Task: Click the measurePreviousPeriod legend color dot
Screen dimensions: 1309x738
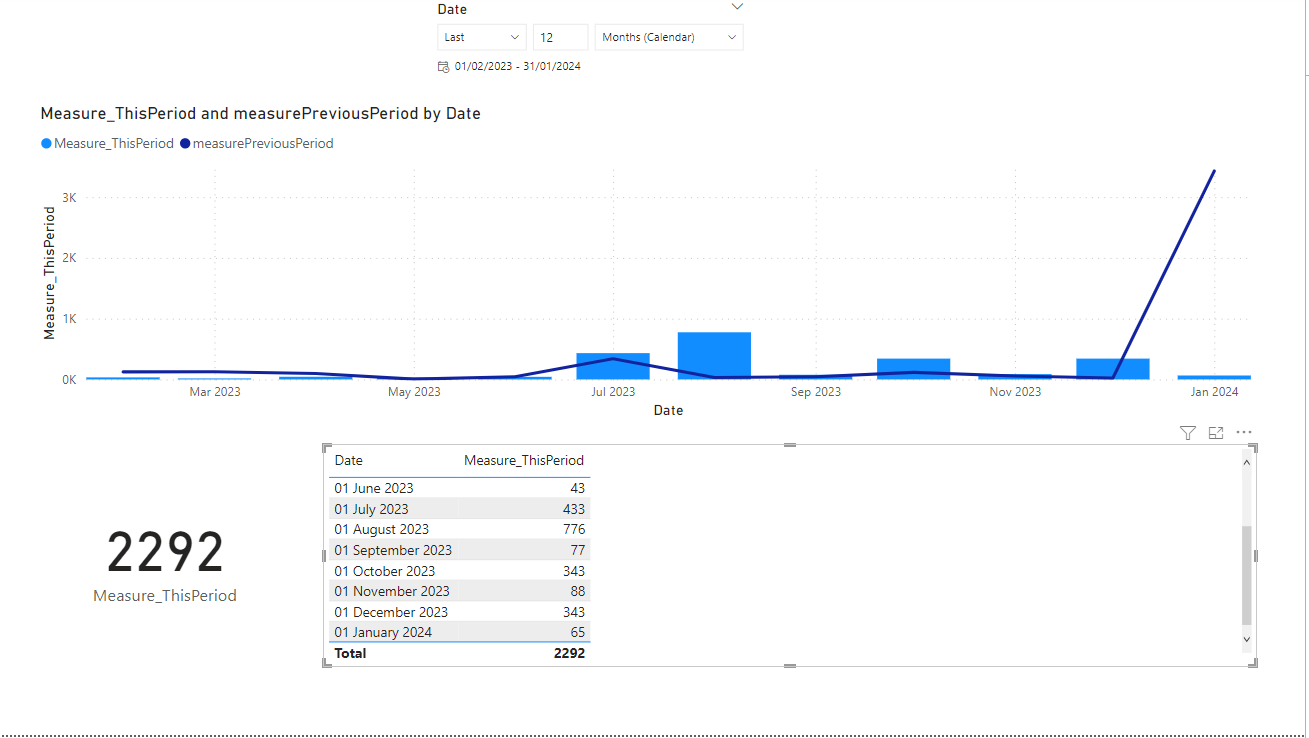Action: (185, 144)
